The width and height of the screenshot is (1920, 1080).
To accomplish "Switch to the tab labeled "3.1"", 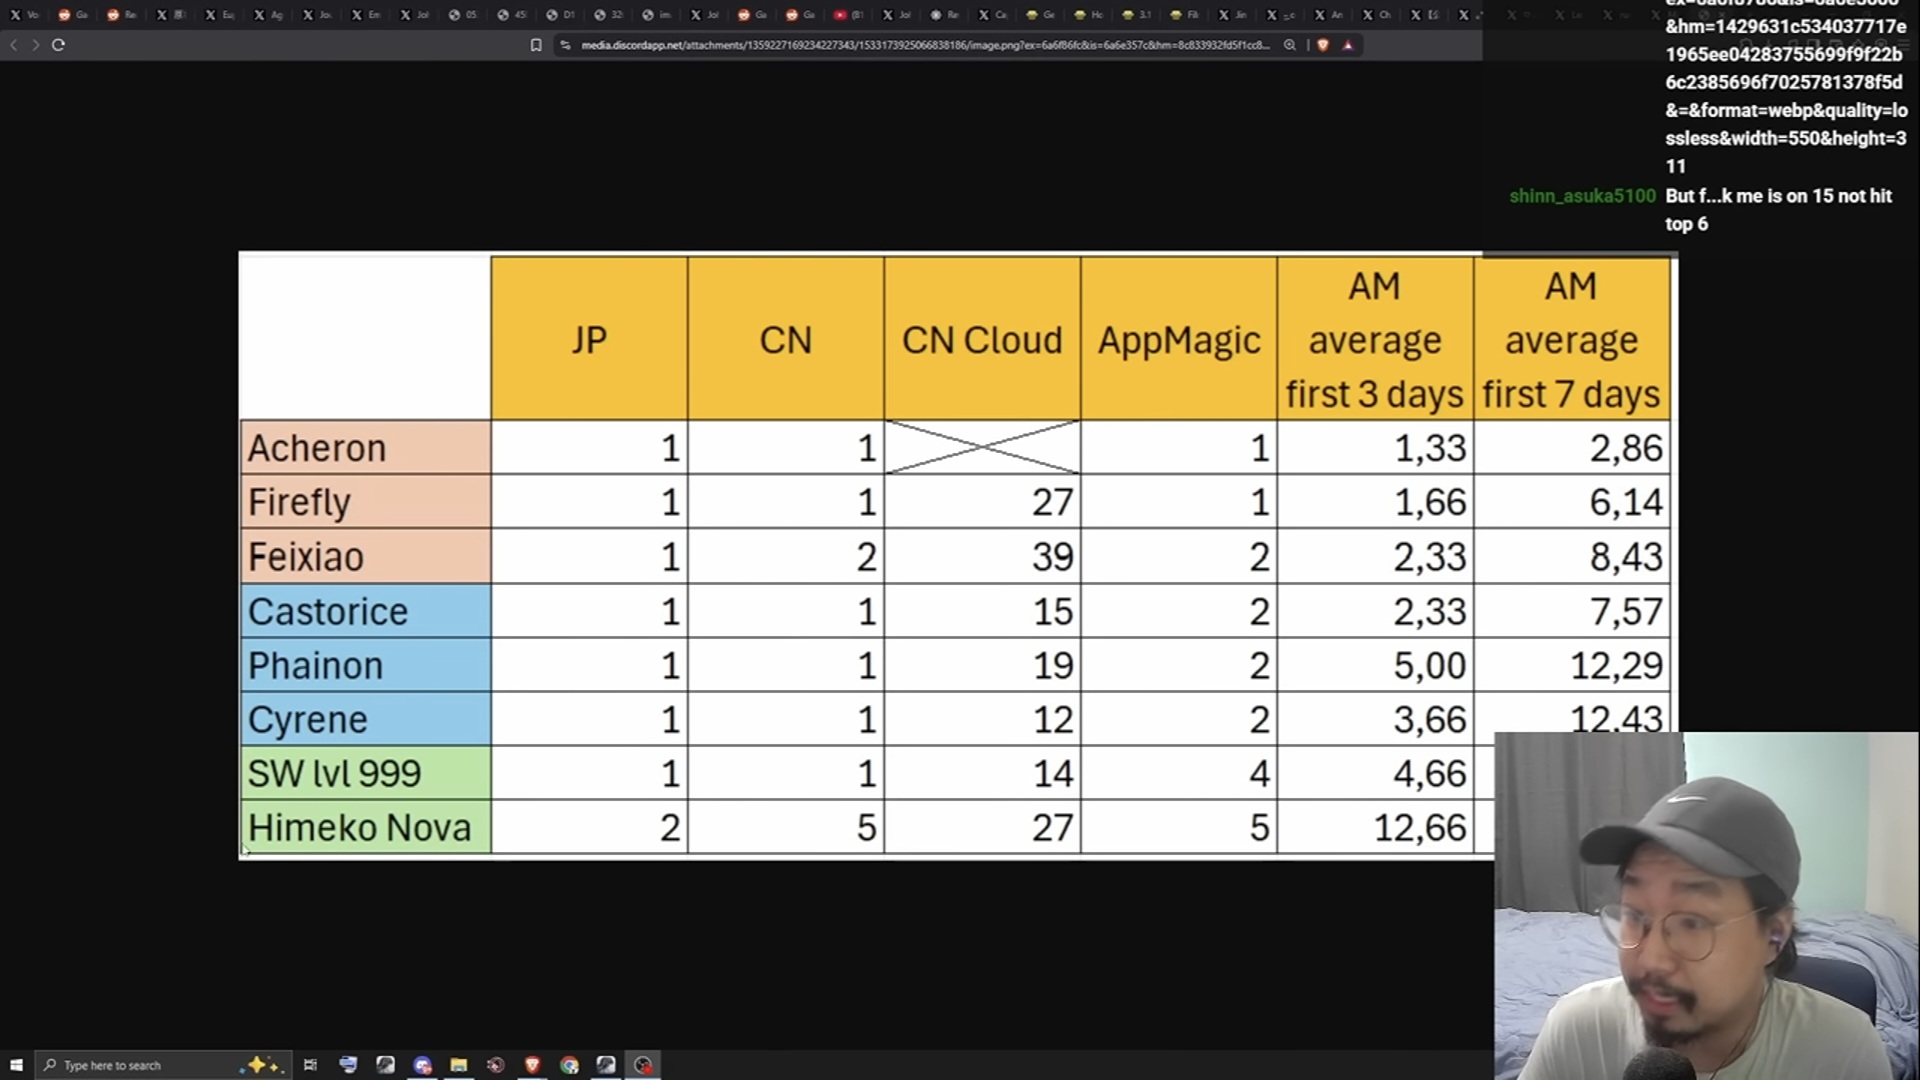I will coord(1137,15).
